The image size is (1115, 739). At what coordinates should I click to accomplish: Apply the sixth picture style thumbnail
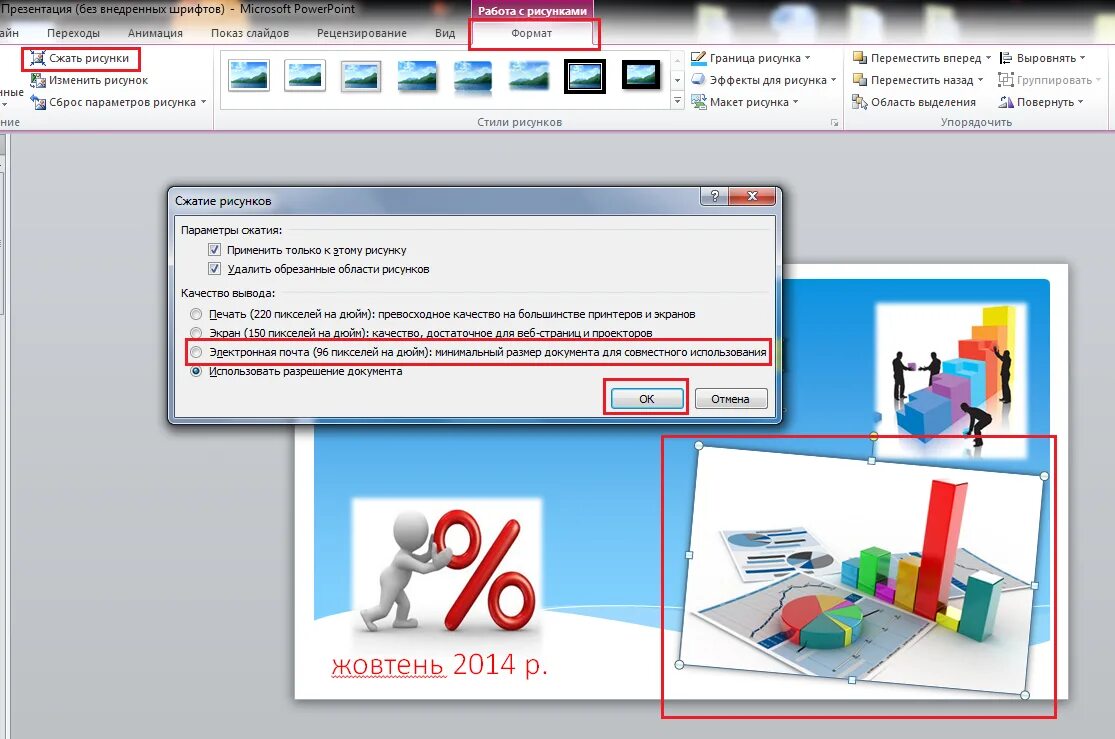coord(529,75)
